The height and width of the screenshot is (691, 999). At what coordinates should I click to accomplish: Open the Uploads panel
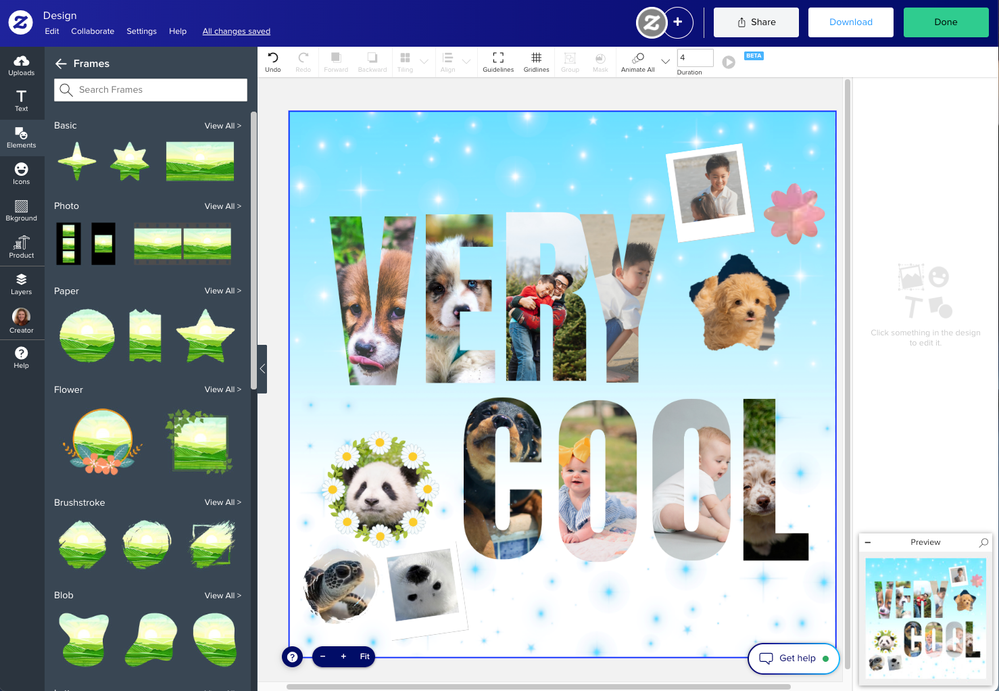[21, 65]
